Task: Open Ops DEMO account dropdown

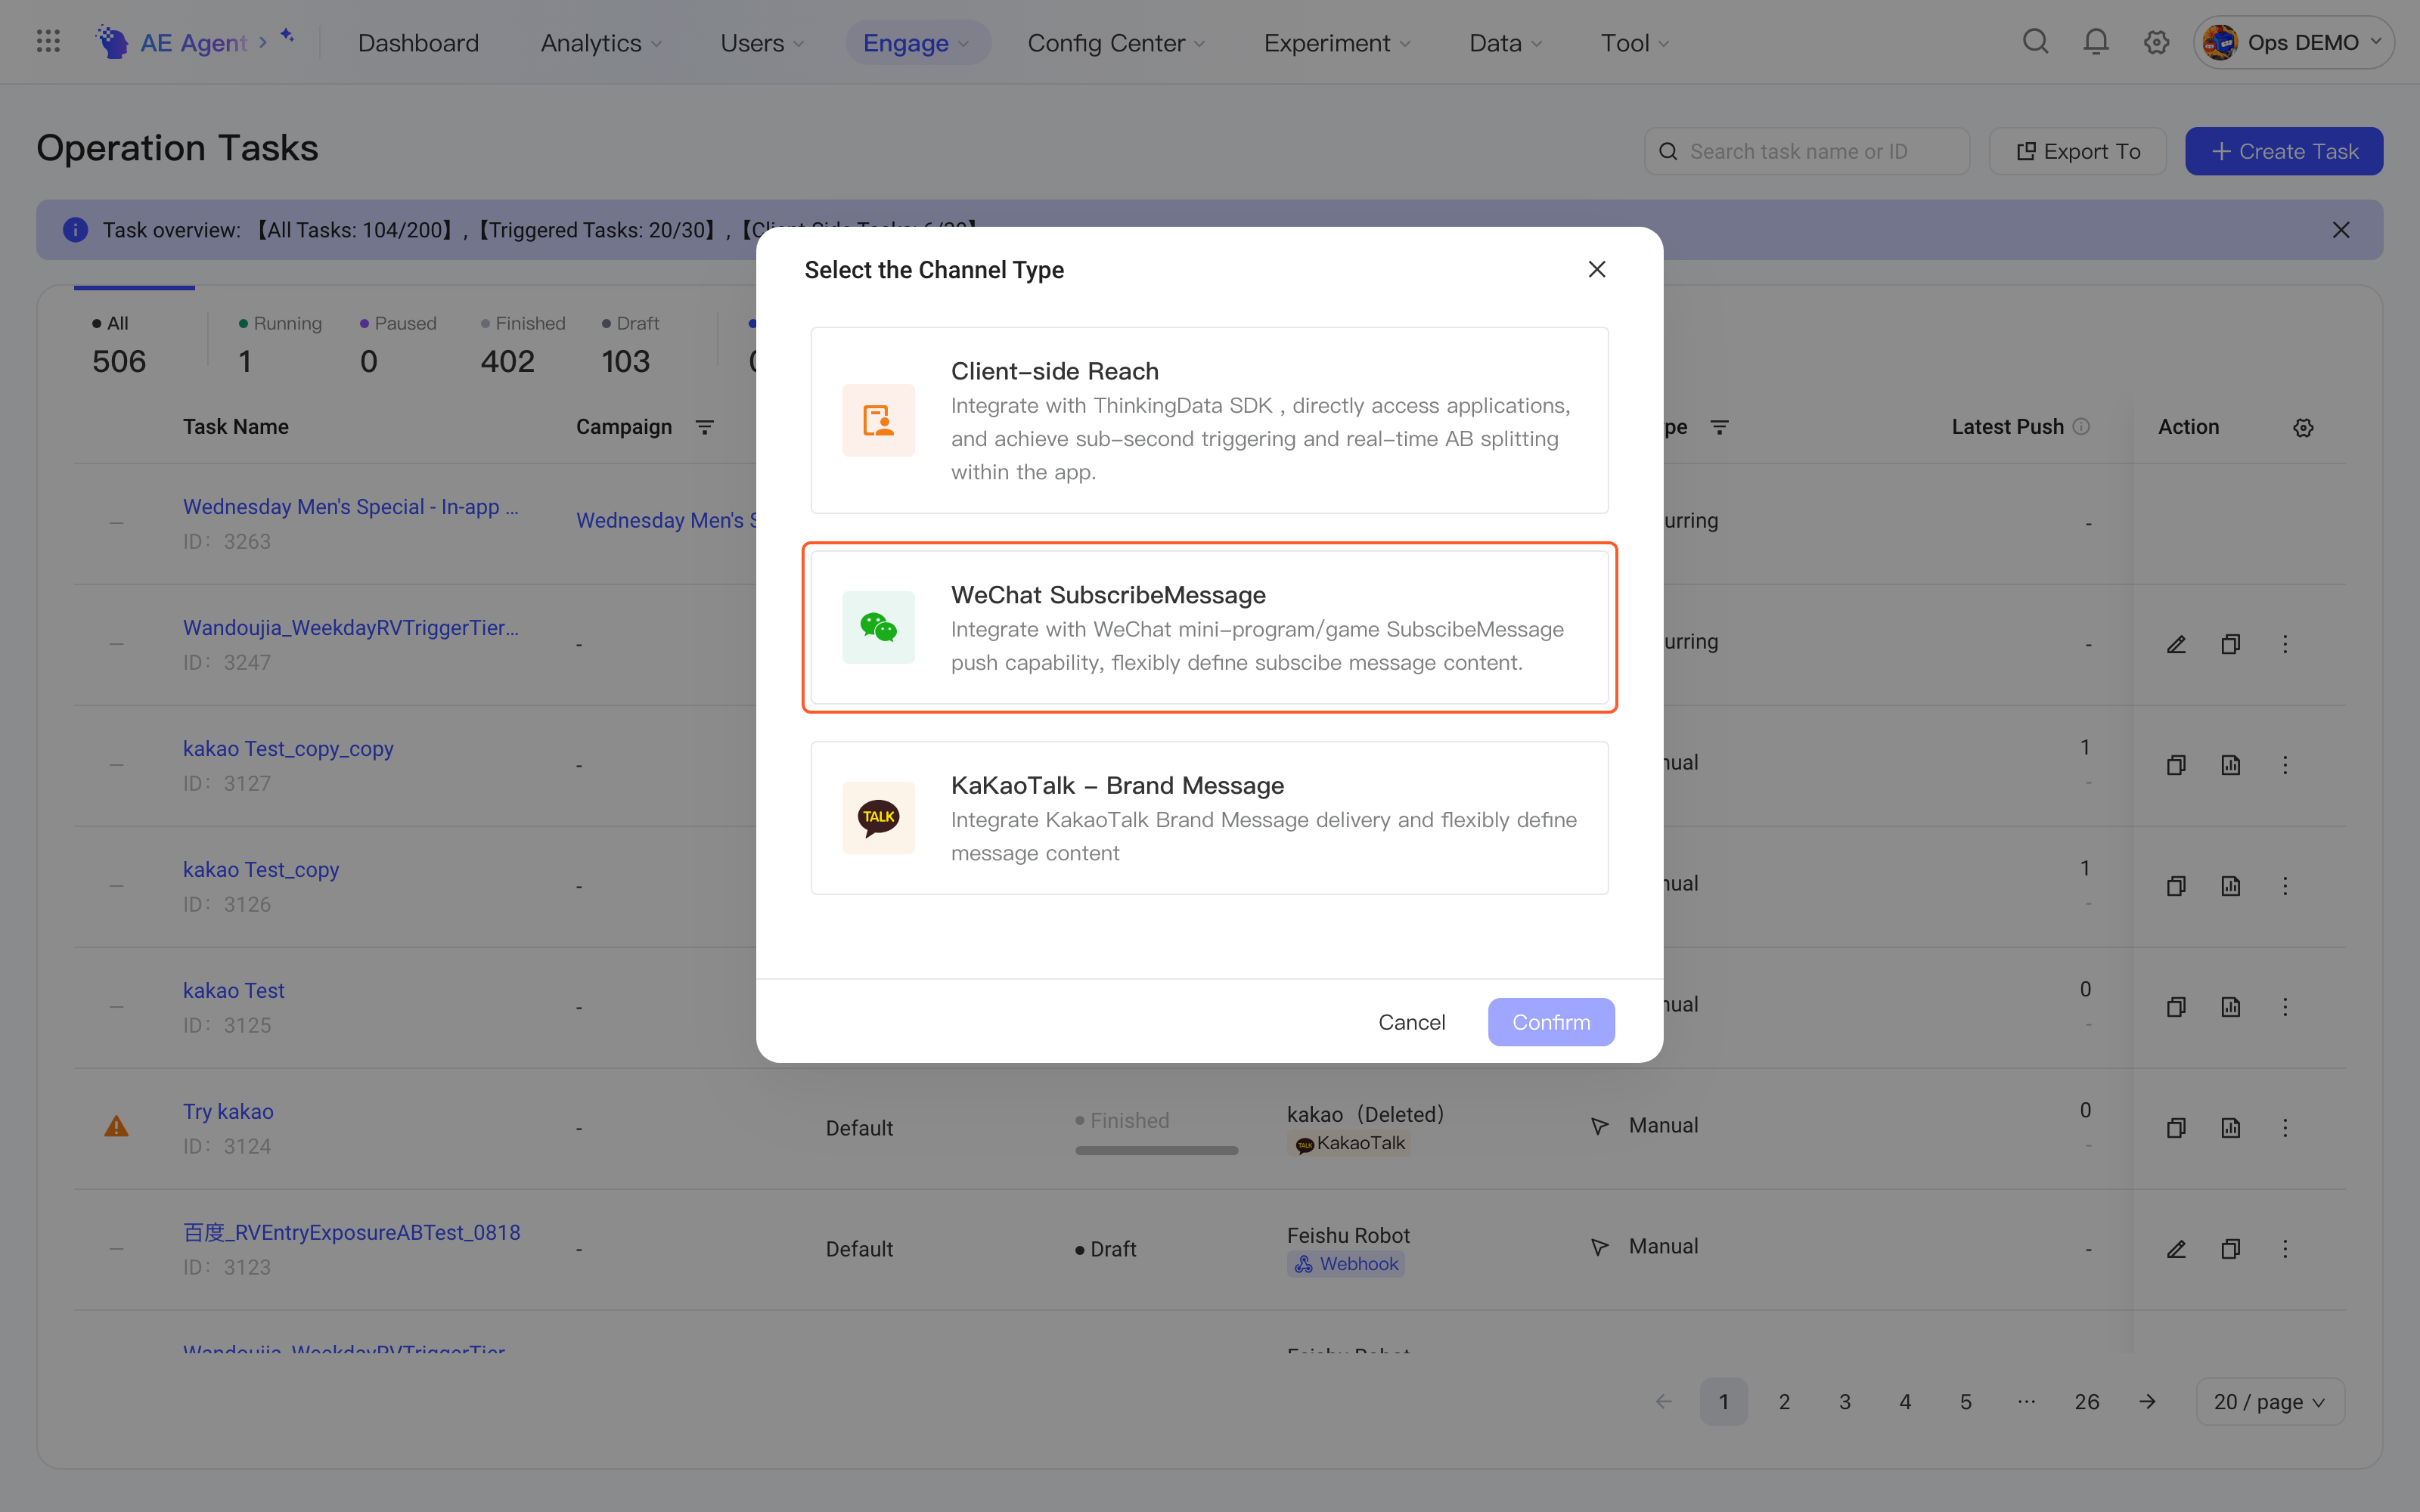Action: (2294, 42)
